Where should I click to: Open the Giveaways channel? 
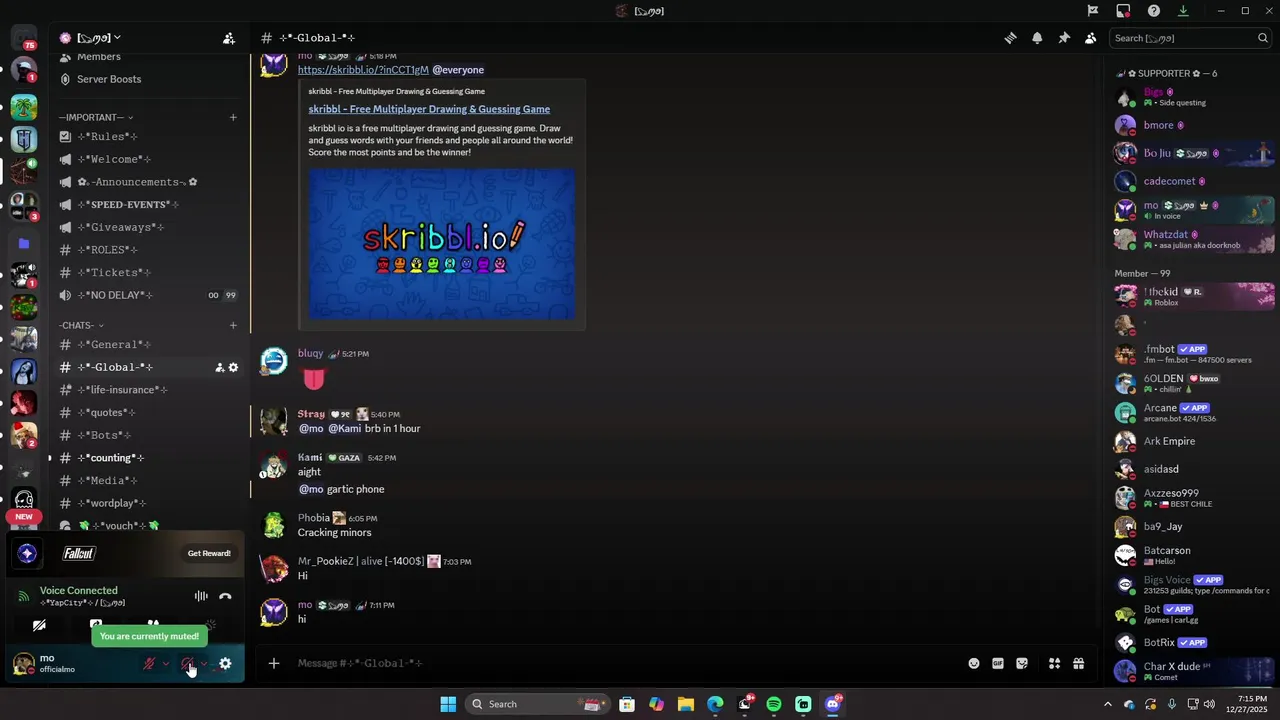point(148,227)
